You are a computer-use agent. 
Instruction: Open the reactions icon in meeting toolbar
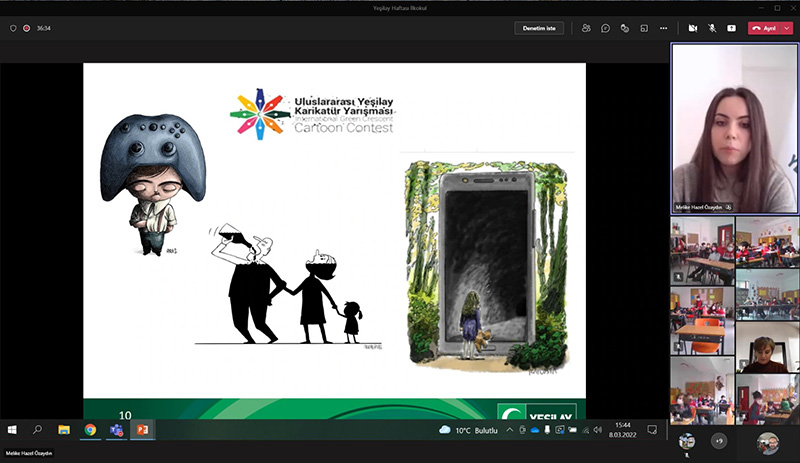click(624, 28)
